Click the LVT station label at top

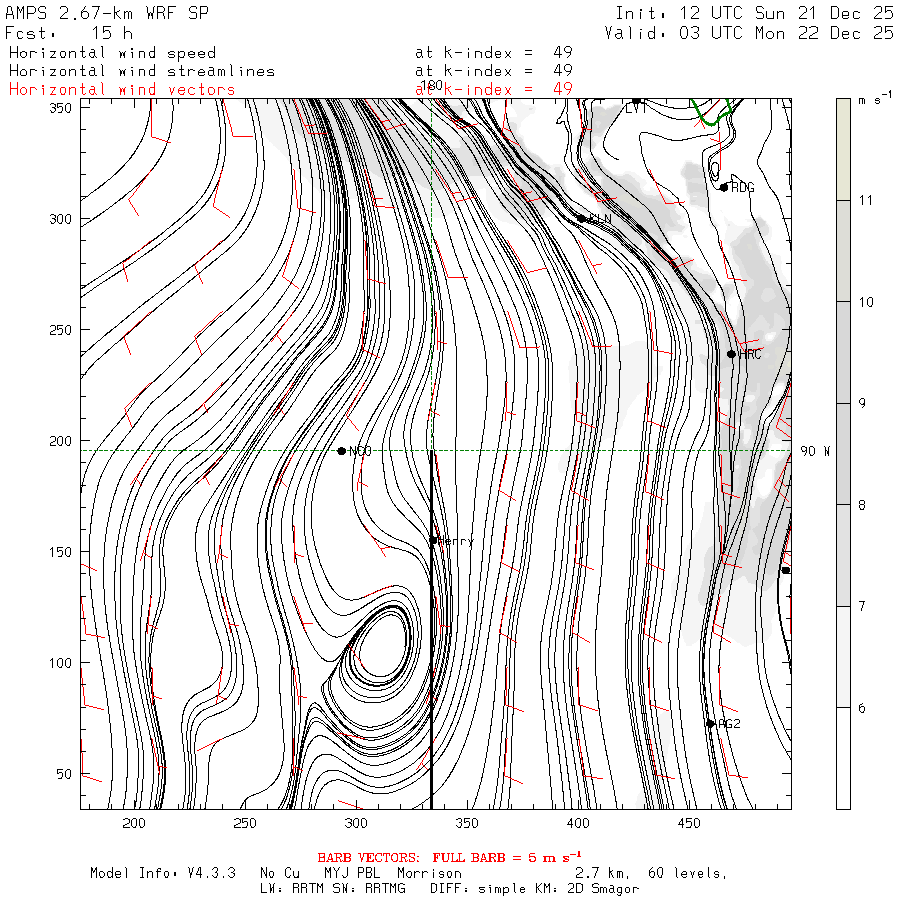pos(636,107)
